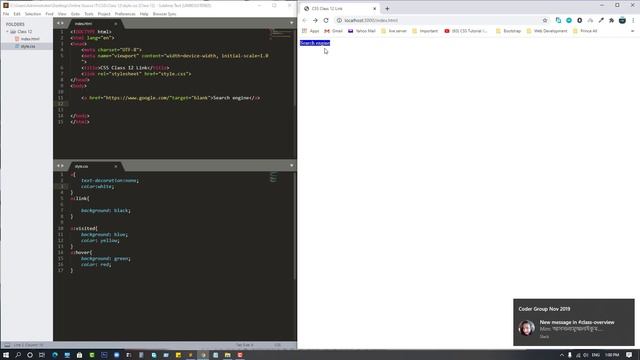Show more bookmarks chevron

point(633,31)
